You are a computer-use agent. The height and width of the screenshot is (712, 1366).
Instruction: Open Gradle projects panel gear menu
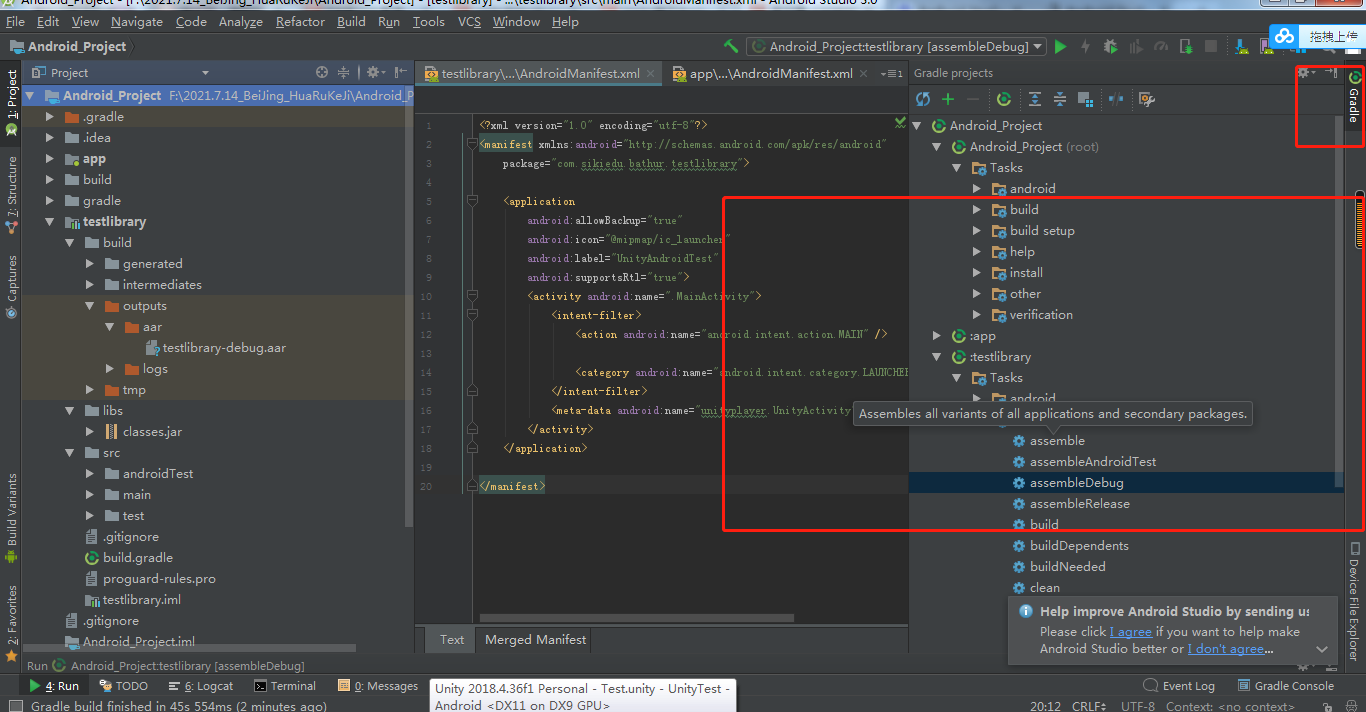pos(1306,72)
